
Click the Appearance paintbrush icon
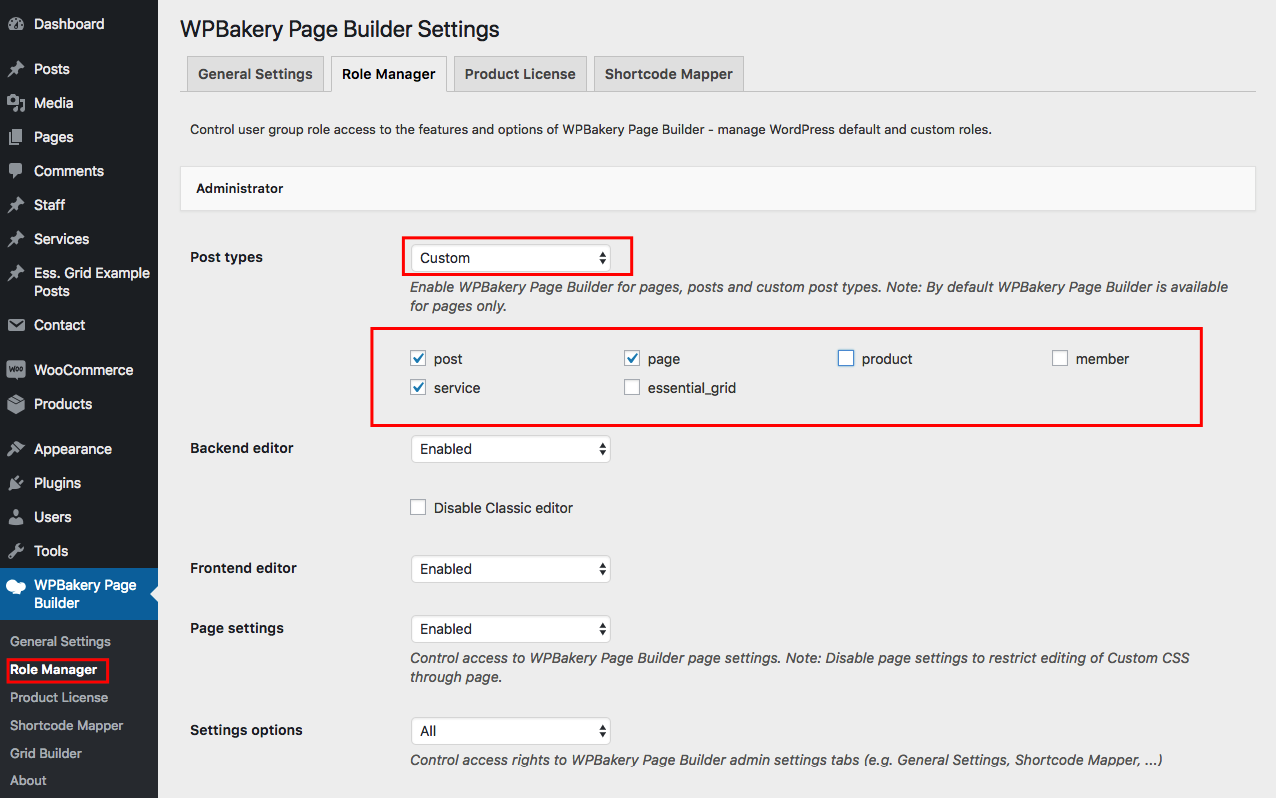click(16, 449)
